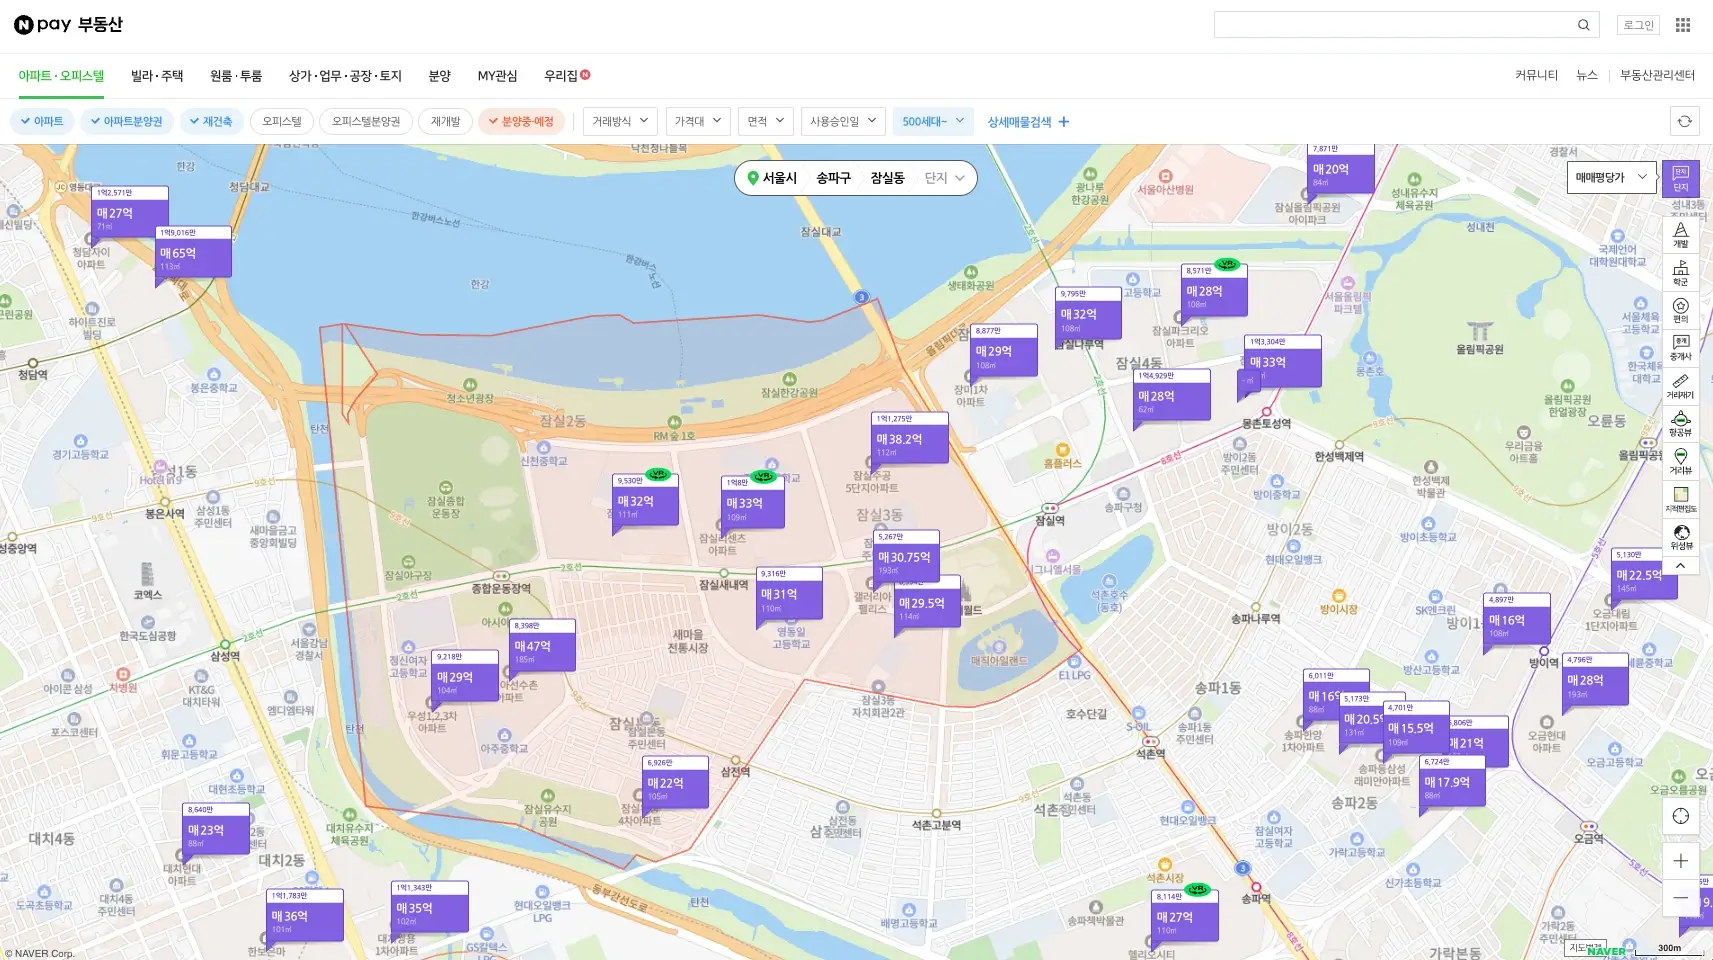This screenshot has height=960, width=1713.
Task: Open the apps grid menu icon
Action: pyautogui.click(x=1683, y=25)
